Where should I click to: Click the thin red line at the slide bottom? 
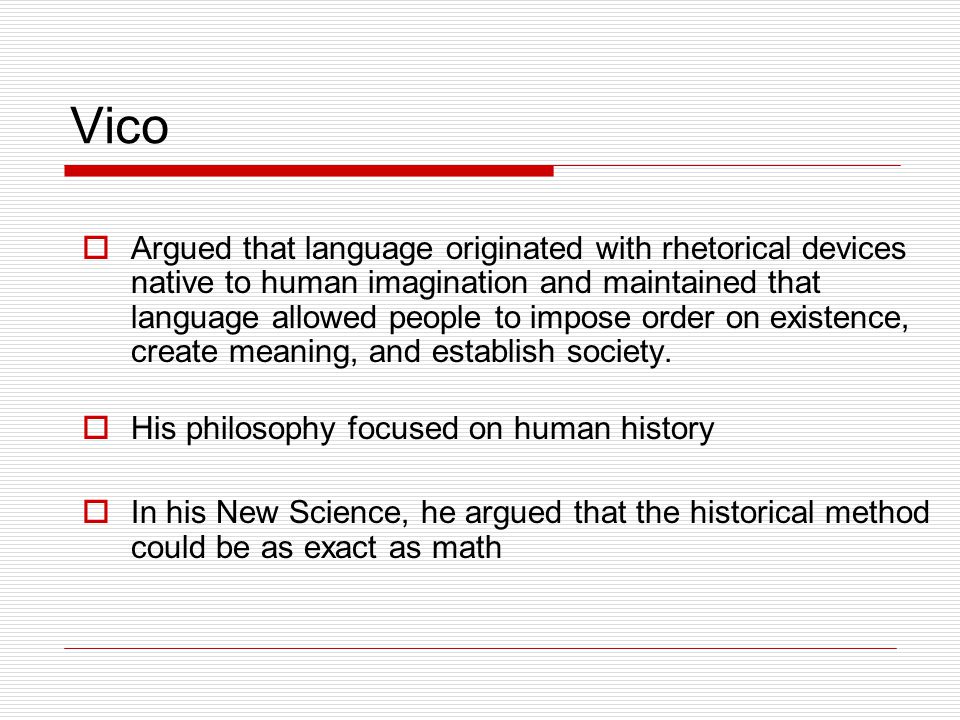481,648
